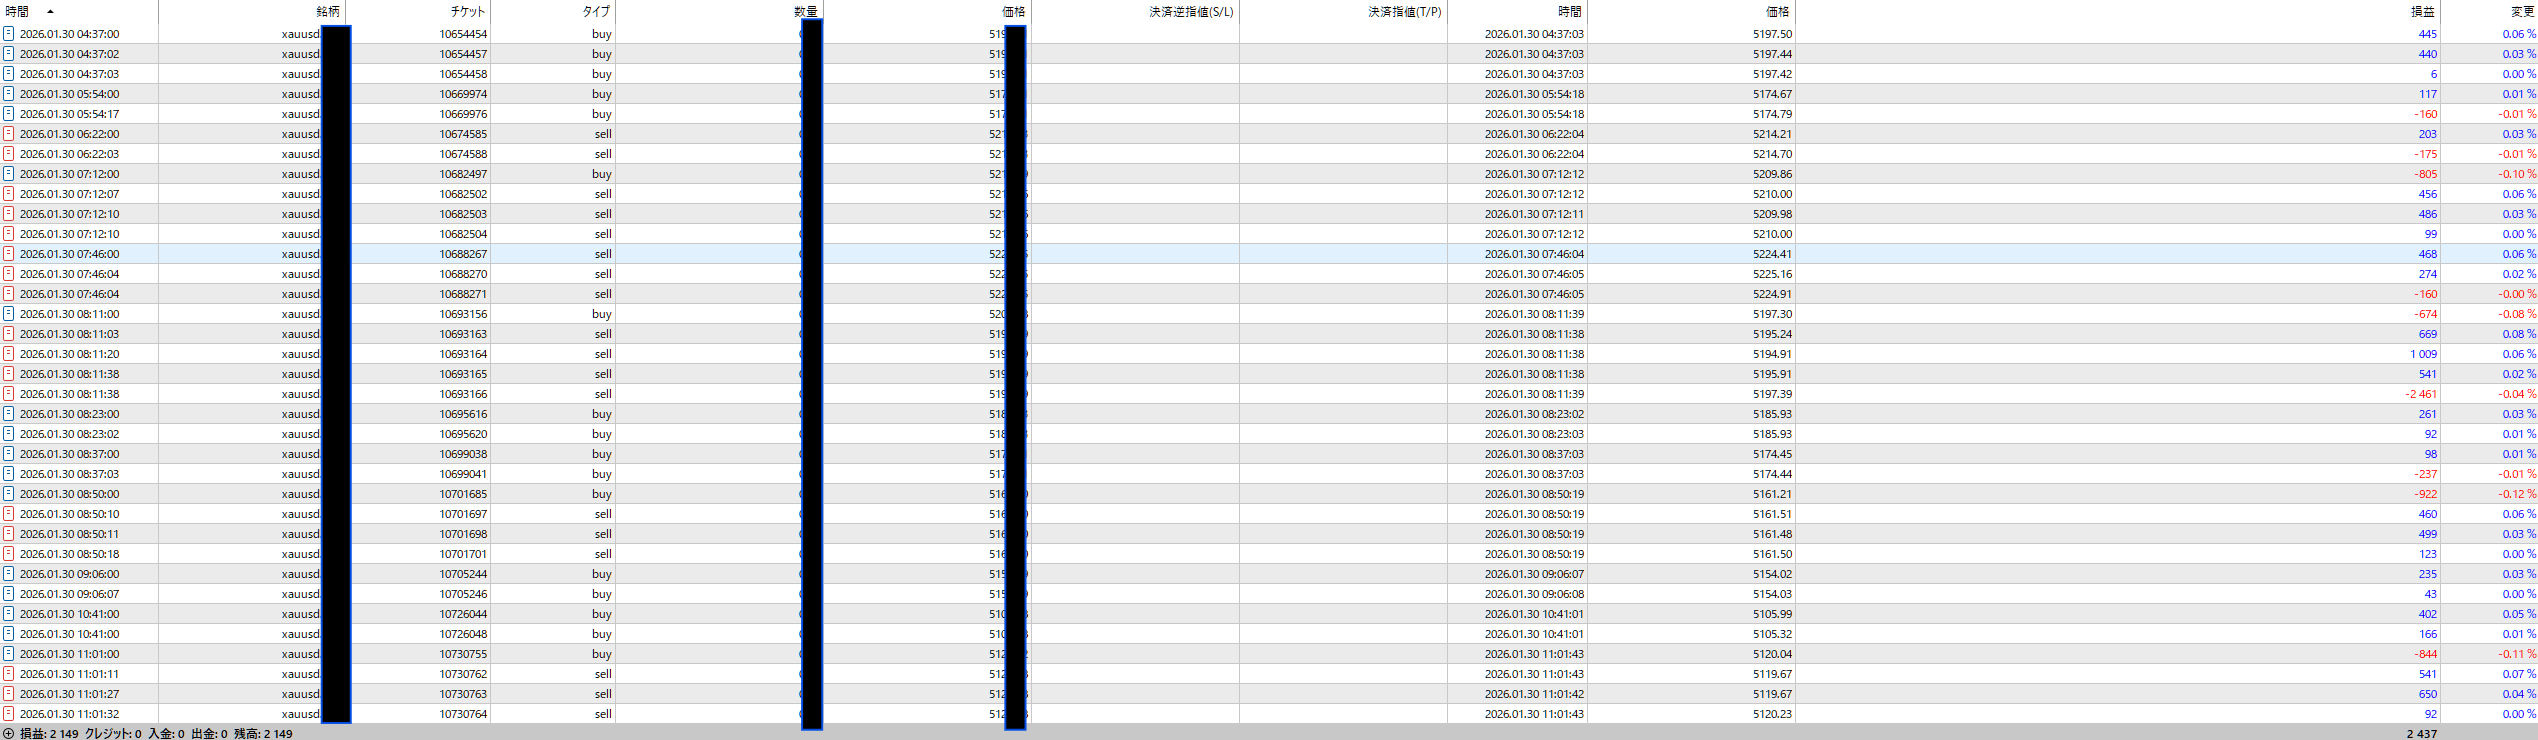Click ticket number 10695620
The width and height of the screenshot is (2538, 740).
point(463,434)
